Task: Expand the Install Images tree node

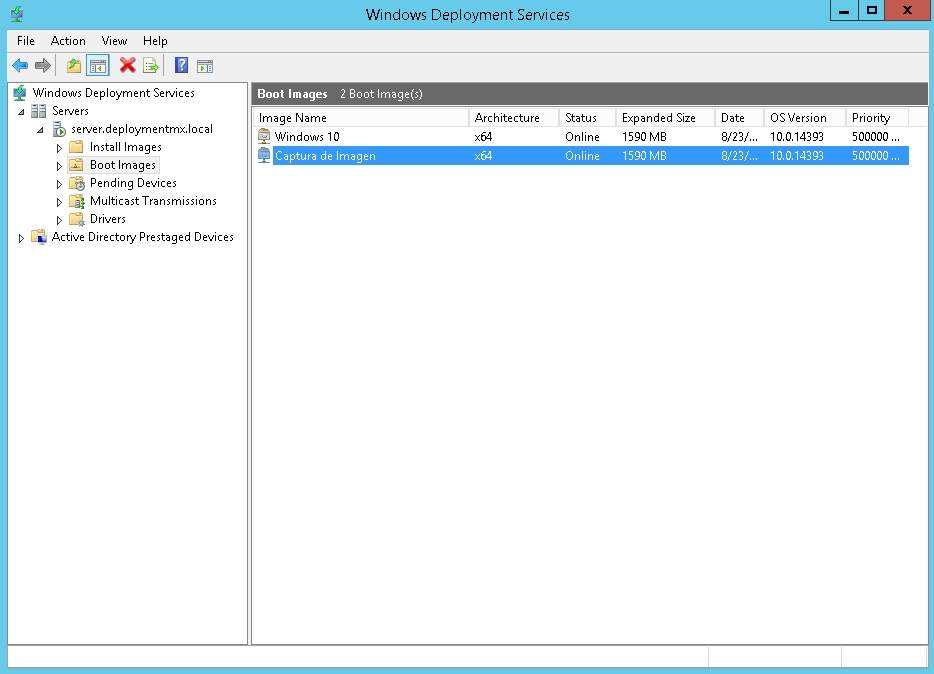Action: 59,148
